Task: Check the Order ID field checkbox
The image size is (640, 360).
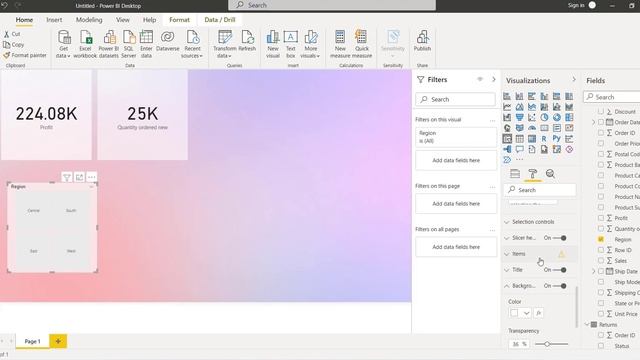Action: (601, 133)
